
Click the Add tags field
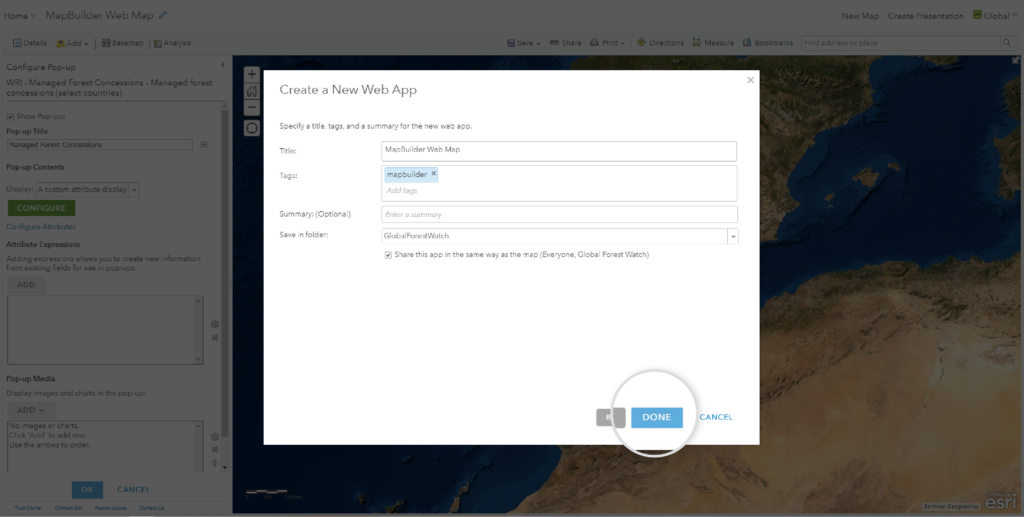(560, 191)
